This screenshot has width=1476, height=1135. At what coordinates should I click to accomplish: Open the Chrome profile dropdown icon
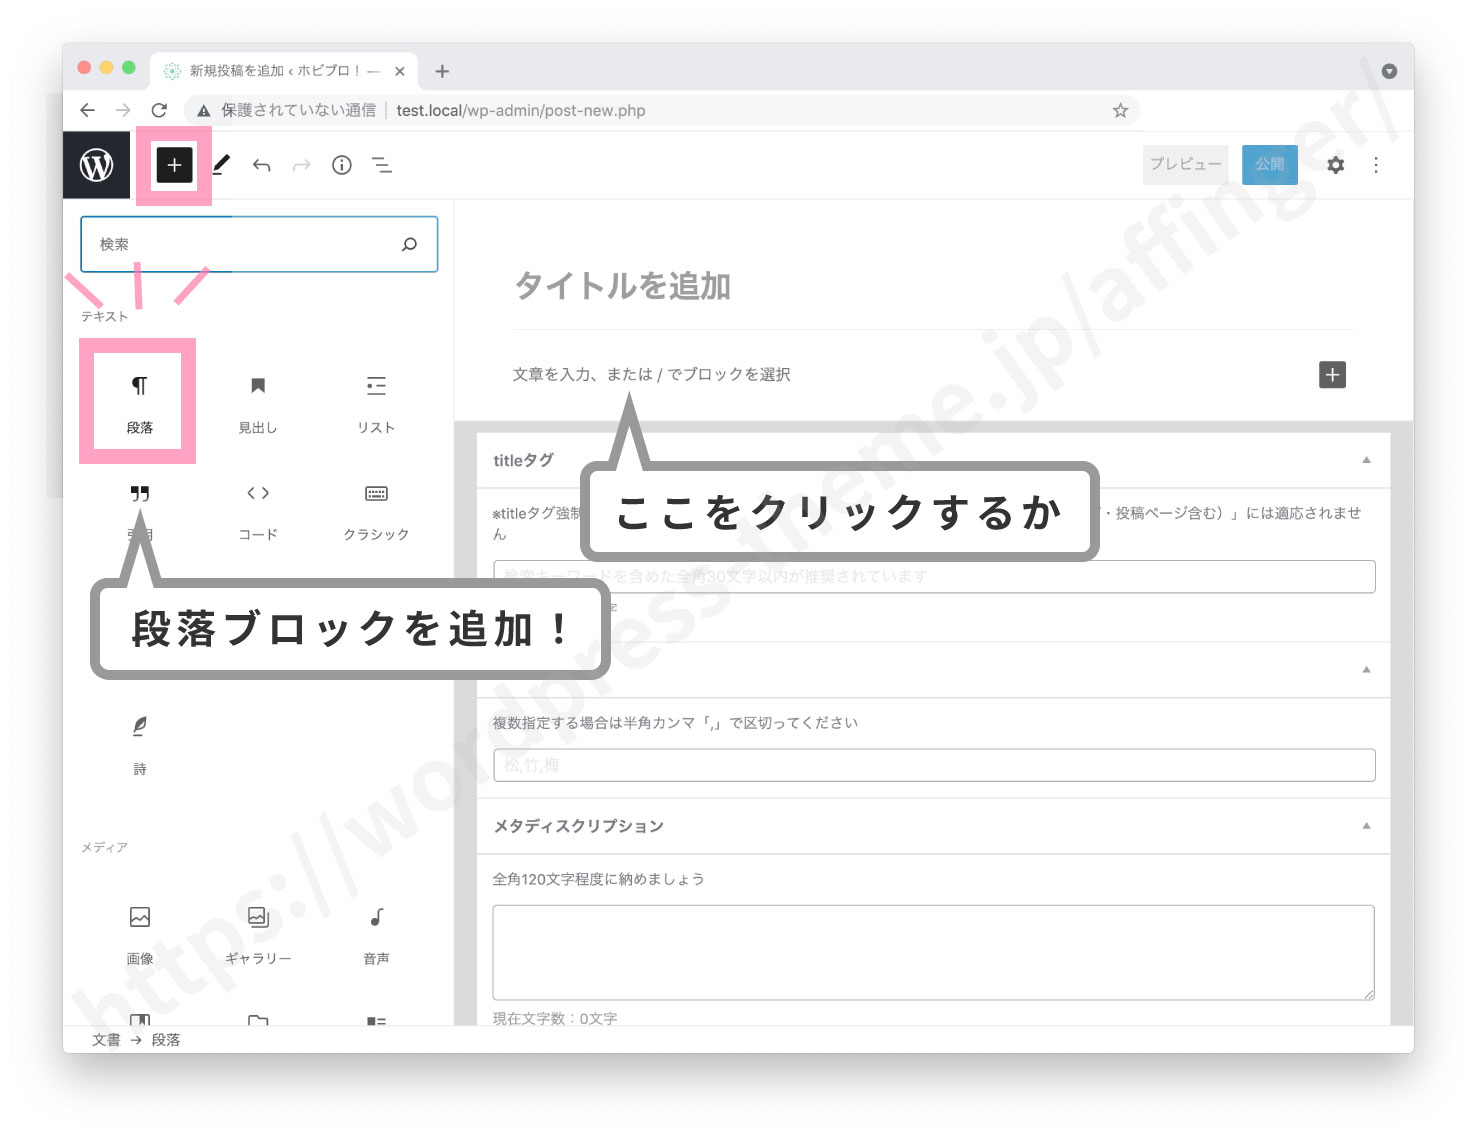(x=1389, y=71)
